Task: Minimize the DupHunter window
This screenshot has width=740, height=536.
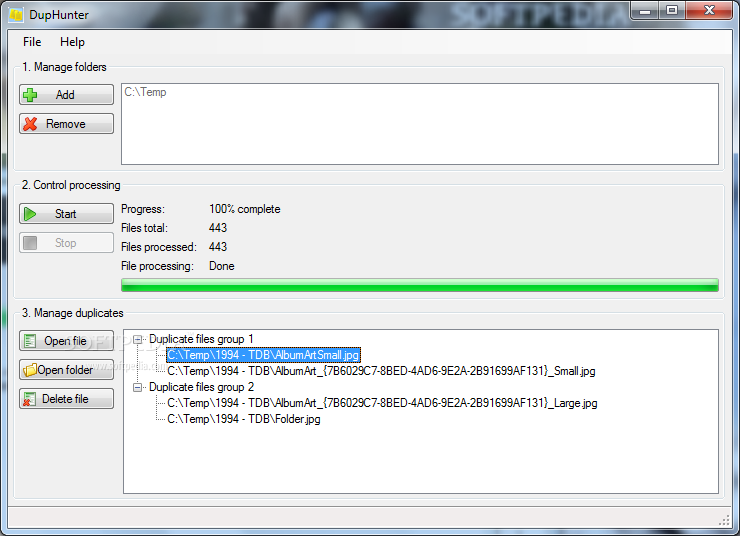Action: click(645, 10)
